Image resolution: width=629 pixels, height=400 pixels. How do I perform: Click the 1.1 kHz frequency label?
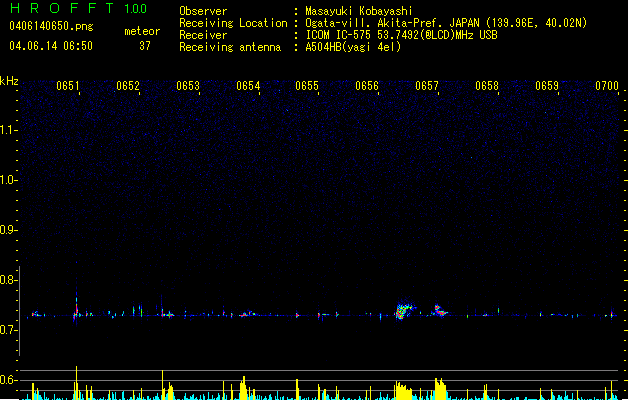[x=8, y=130]
